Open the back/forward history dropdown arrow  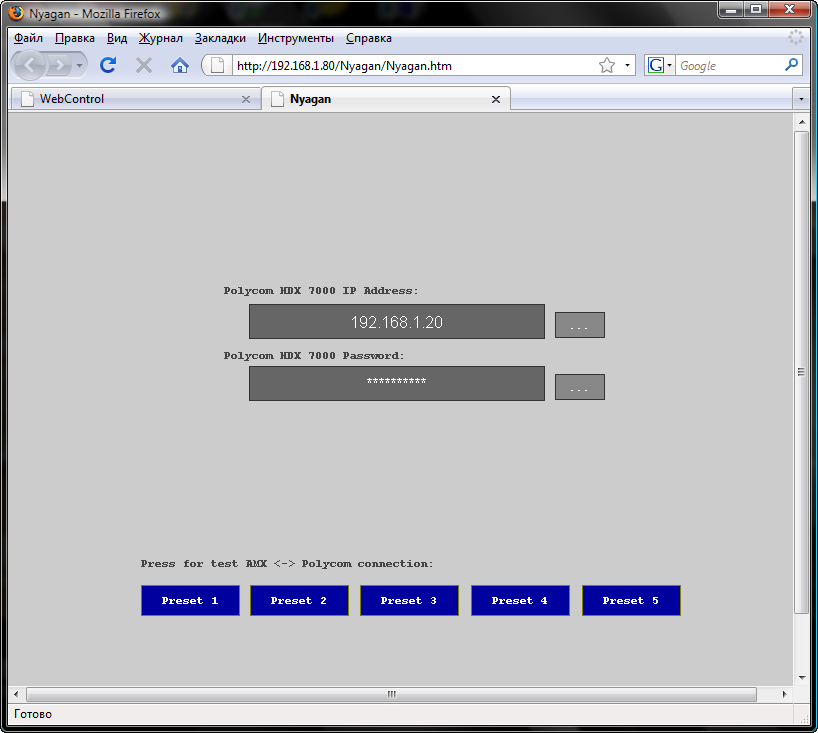79,65
